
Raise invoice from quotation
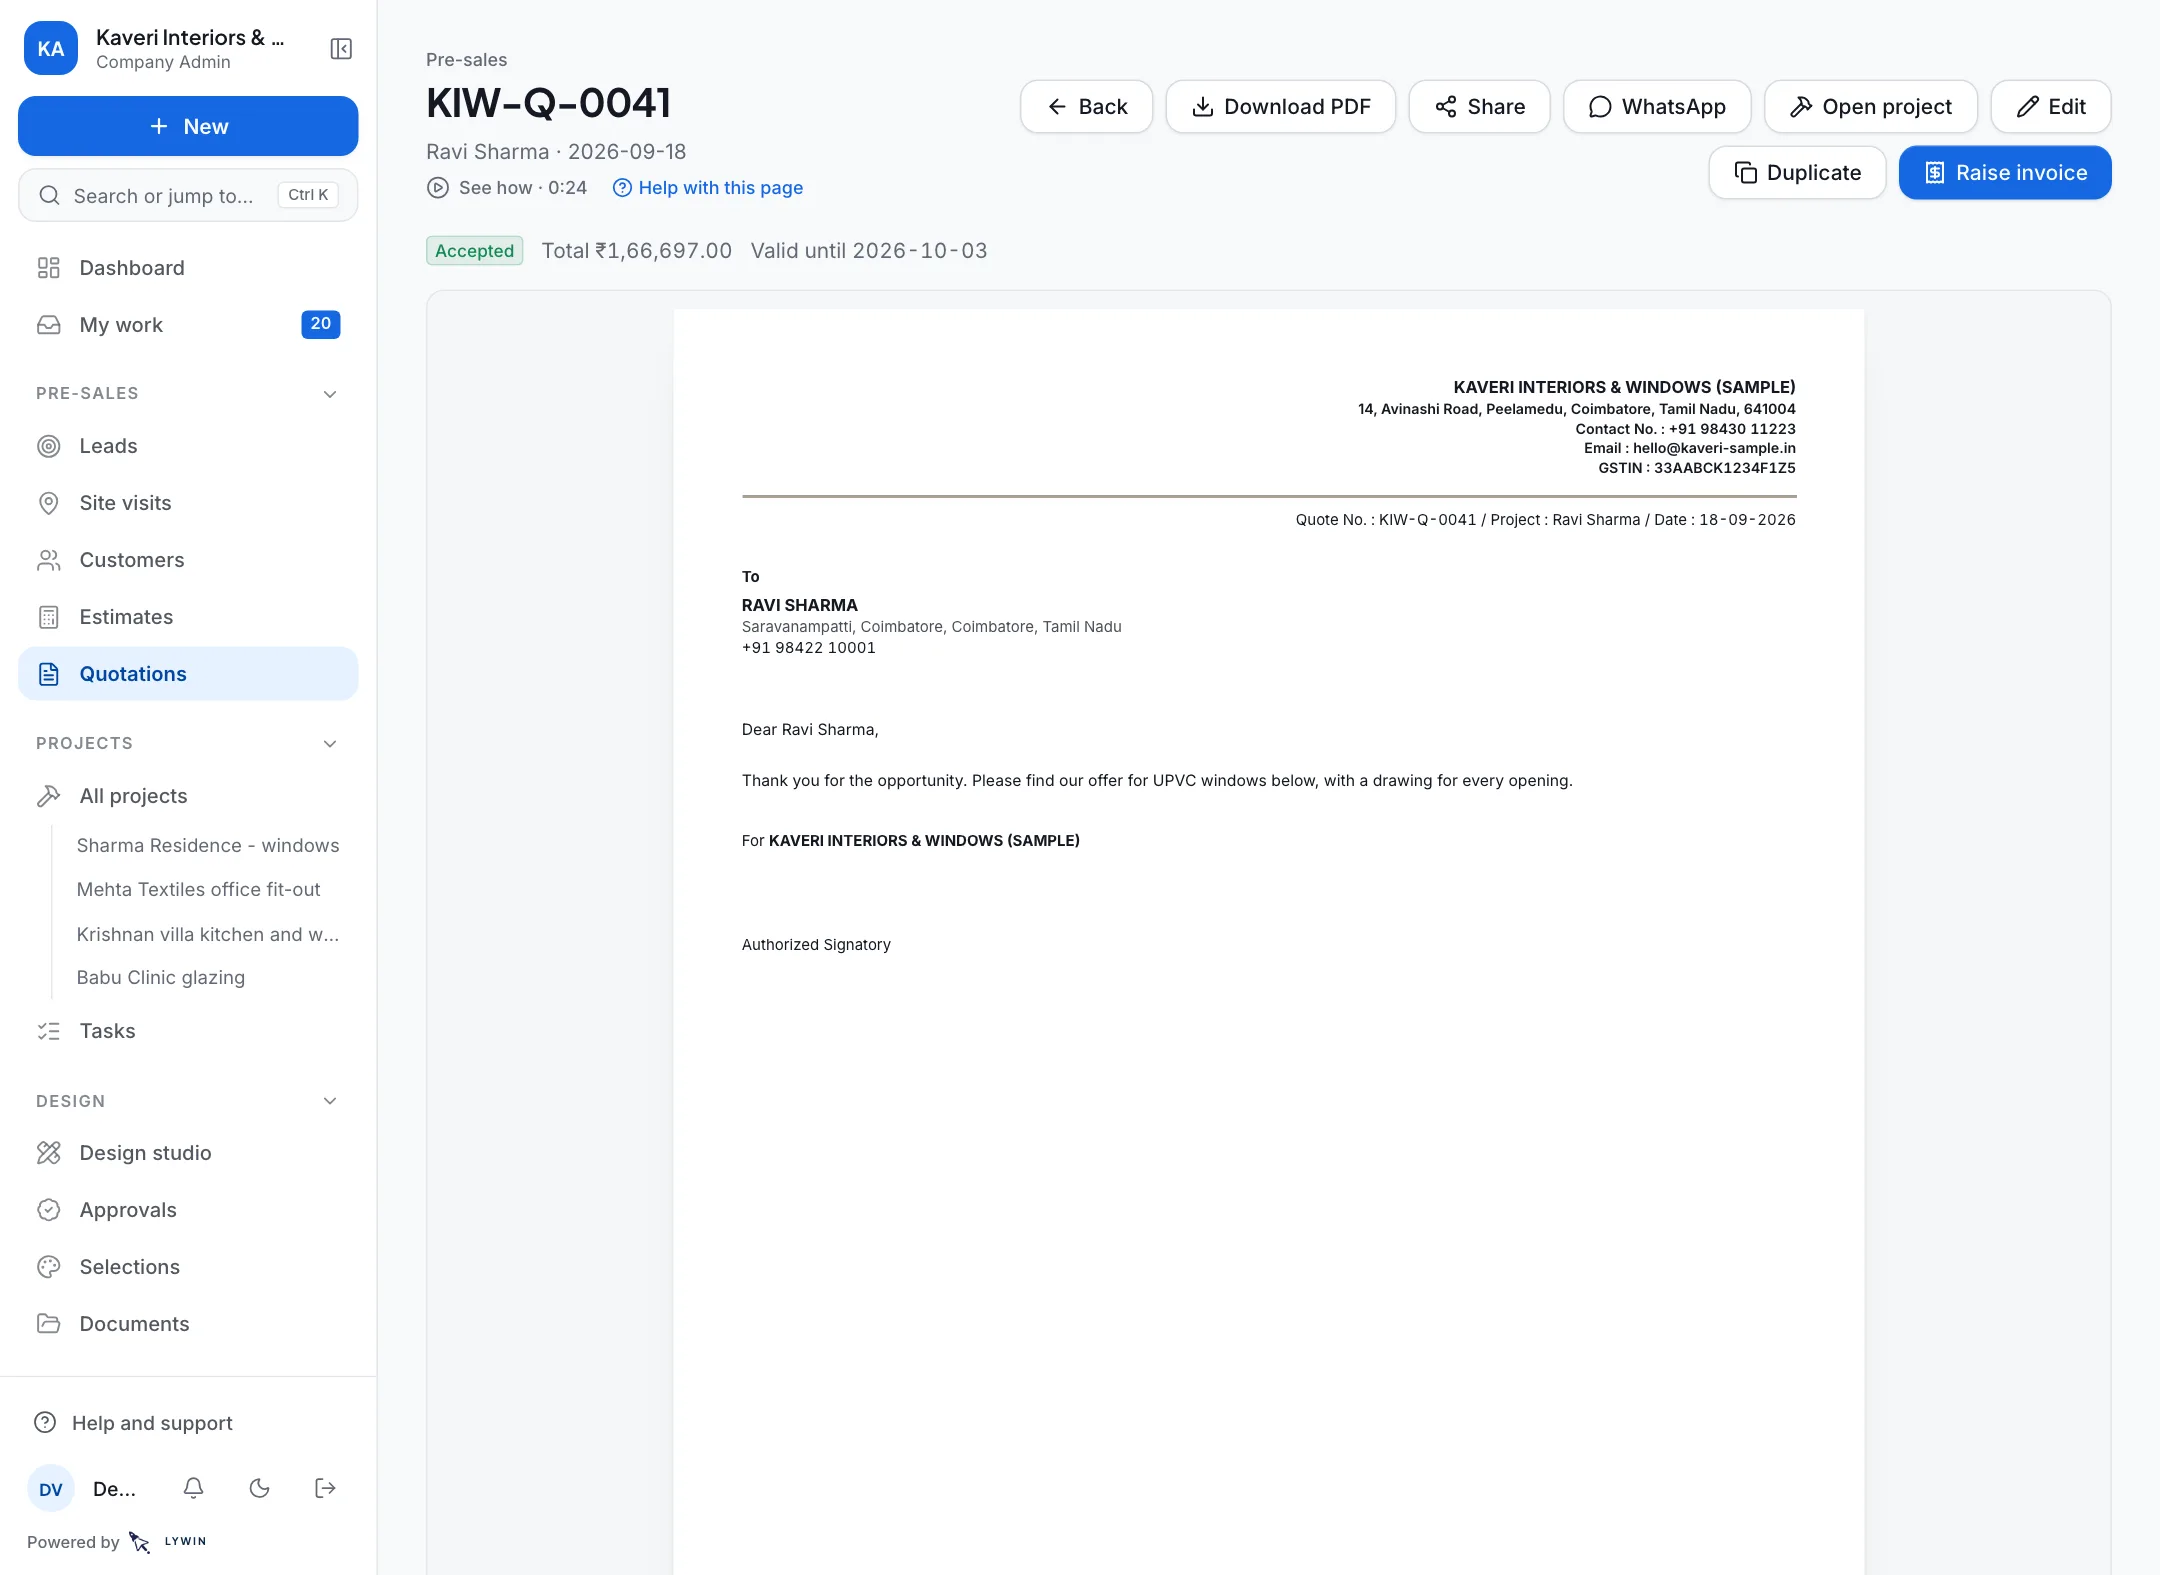tap(2005, 173)
